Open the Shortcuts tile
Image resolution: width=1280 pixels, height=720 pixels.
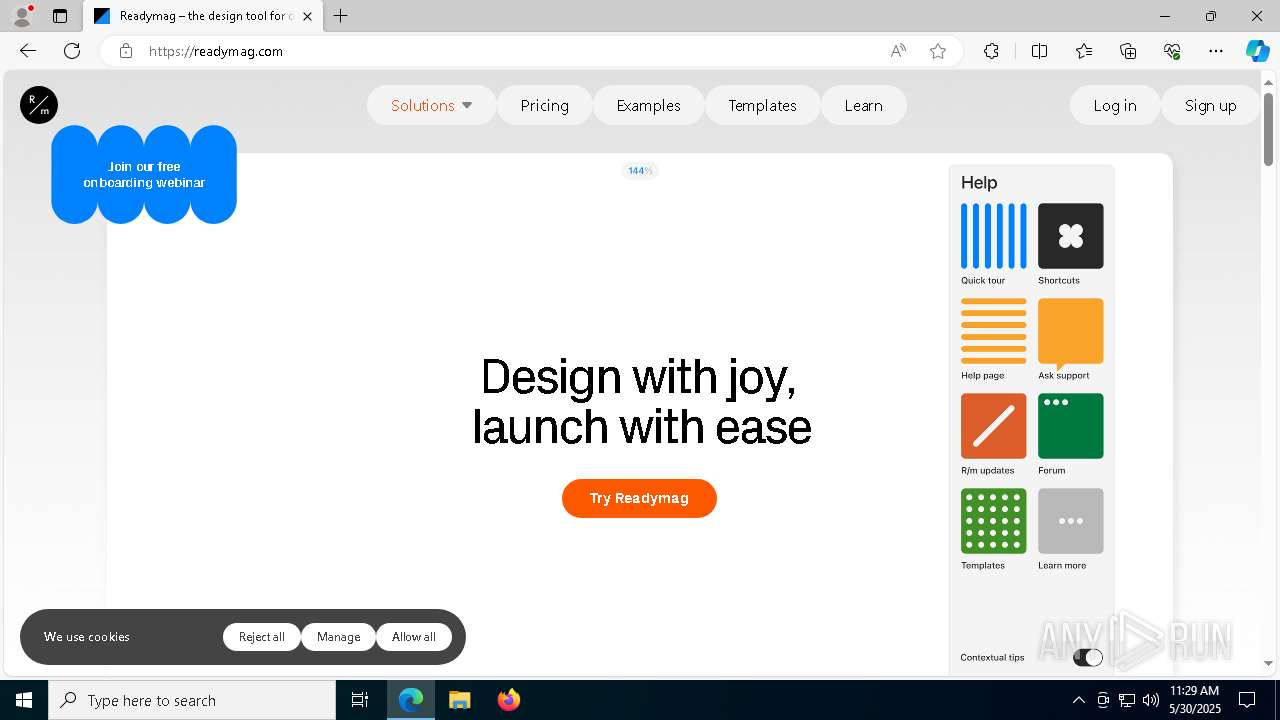tap(1070, 236)
